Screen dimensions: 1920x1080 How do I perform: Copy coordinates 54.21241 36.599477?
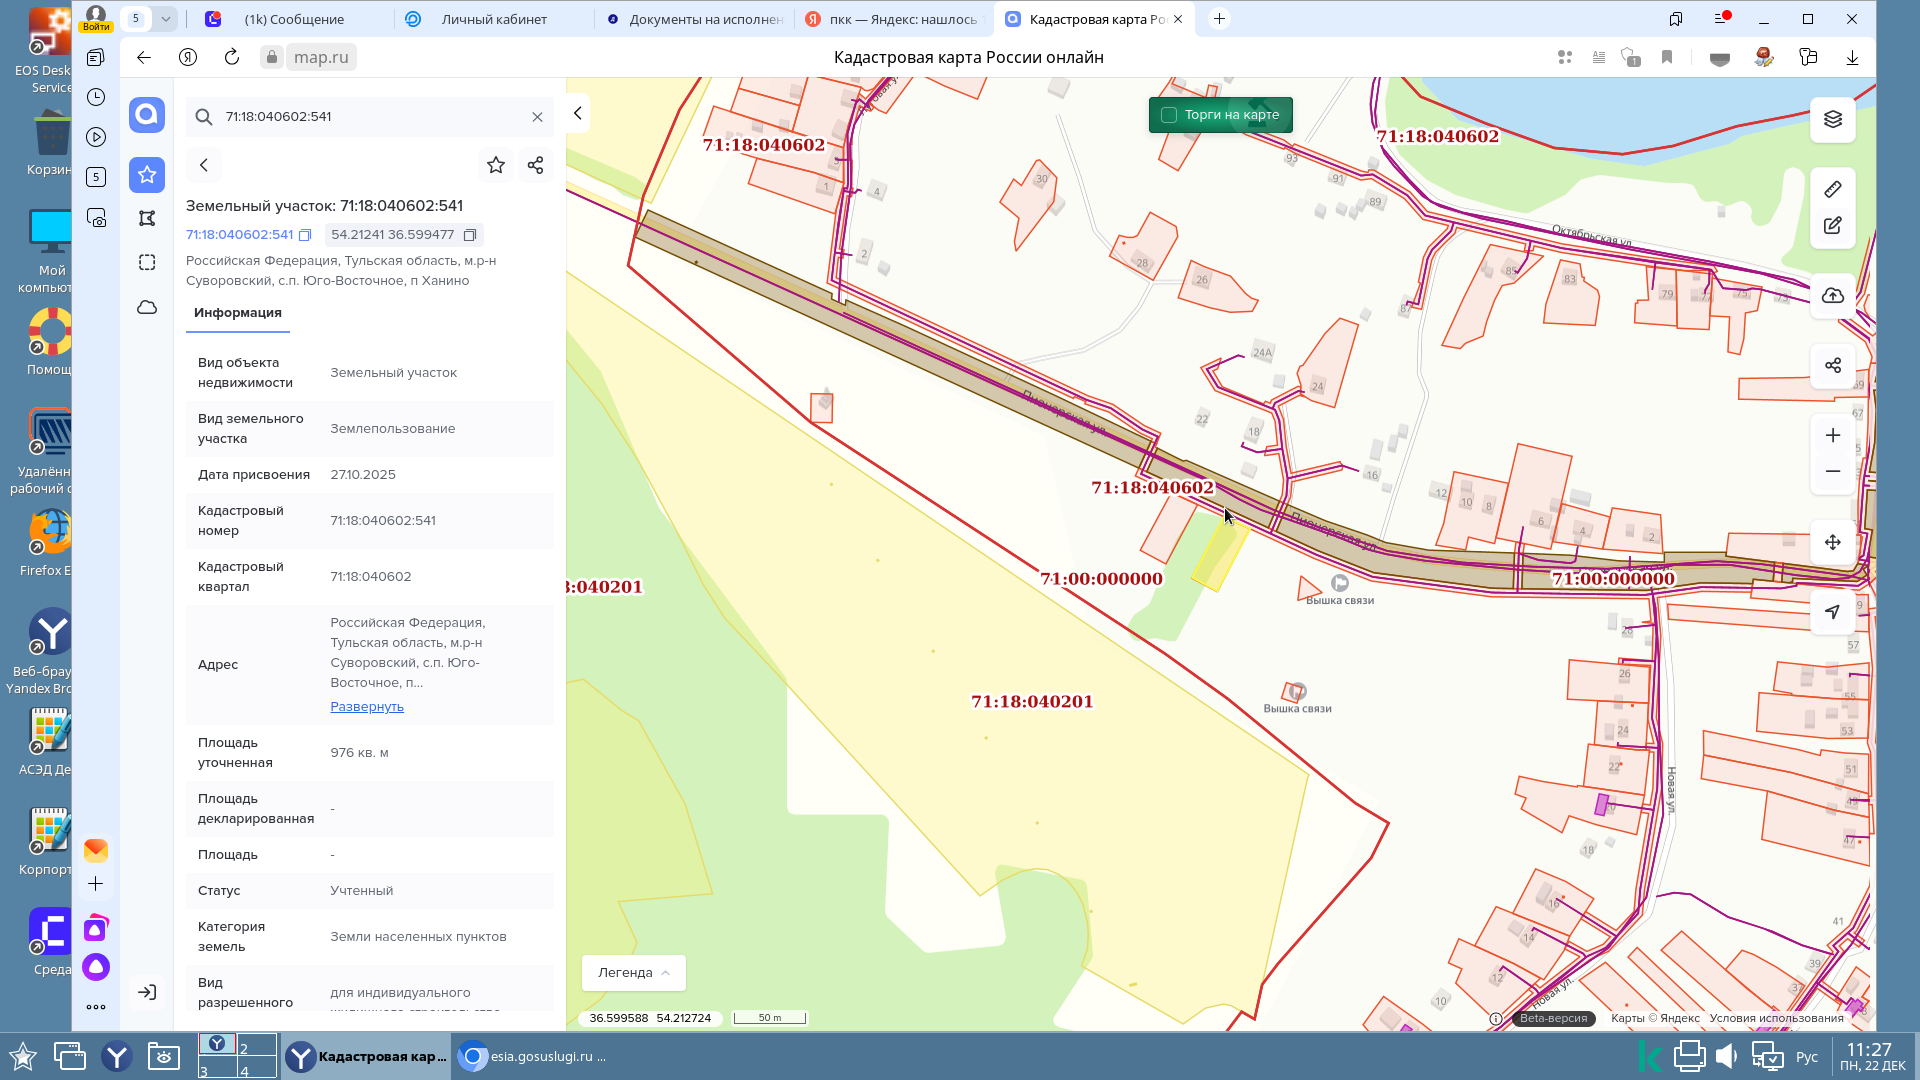[469, 235]
